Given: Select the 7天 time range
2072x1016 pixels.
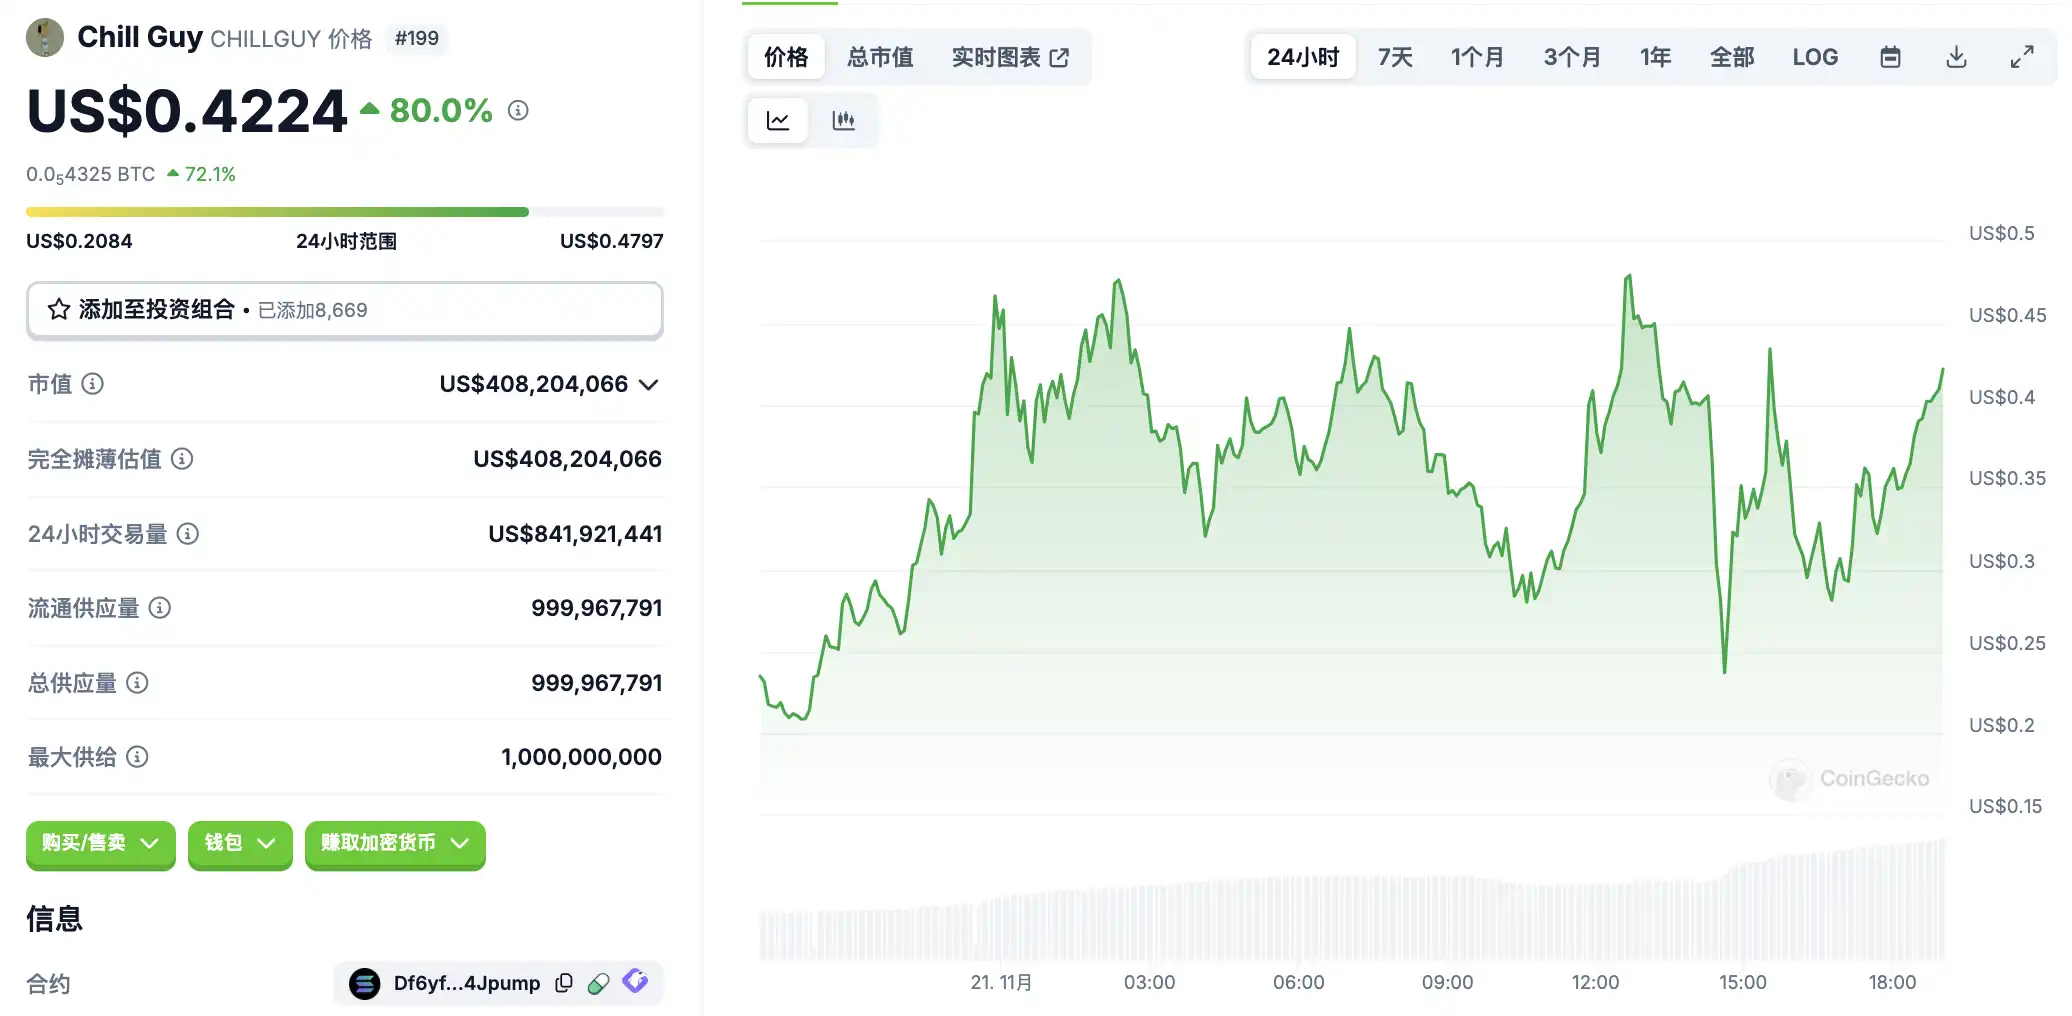Looking at the screenshot, I should pyautogui.click(x=1395, y=57).
